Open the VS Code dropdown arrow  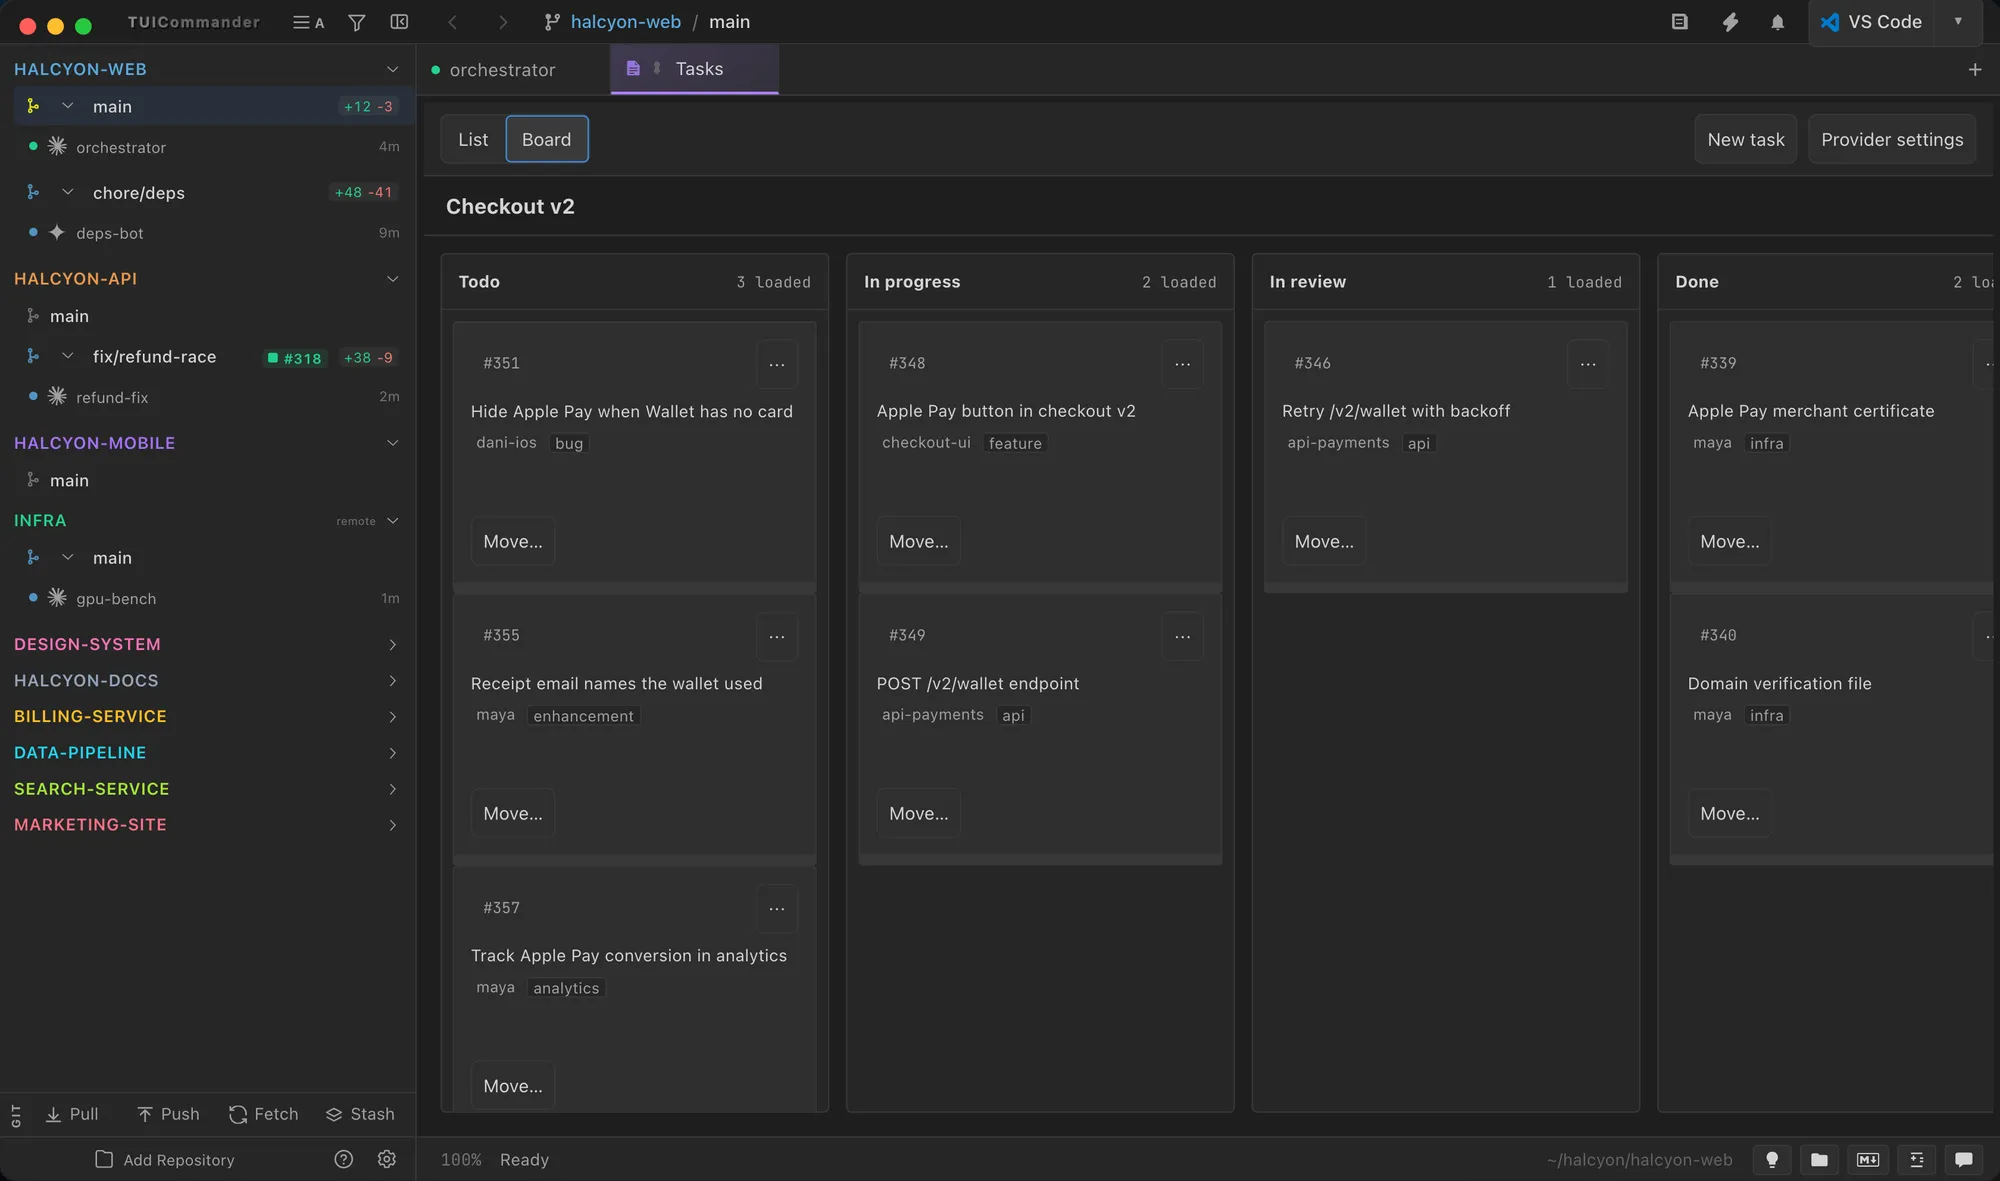pyautogui.click(x=1958, y=22)
